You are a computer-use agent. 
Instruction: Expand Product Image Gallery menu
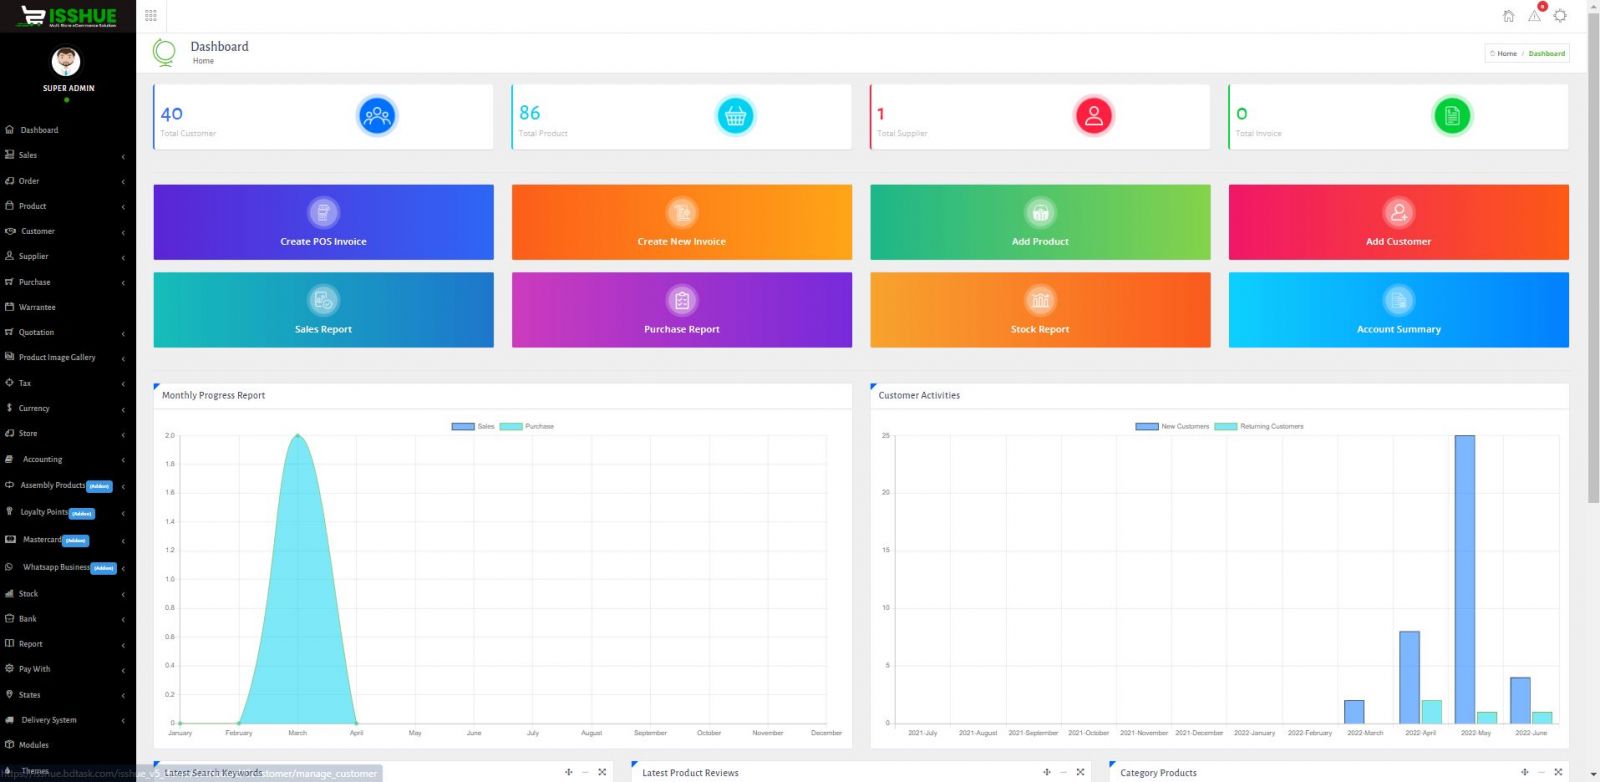click(x=66, y=357)
